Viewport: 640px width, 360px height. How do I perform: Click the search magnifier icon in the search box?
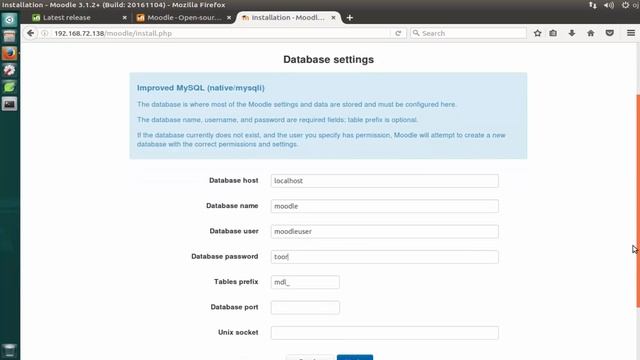pos(416,33)
